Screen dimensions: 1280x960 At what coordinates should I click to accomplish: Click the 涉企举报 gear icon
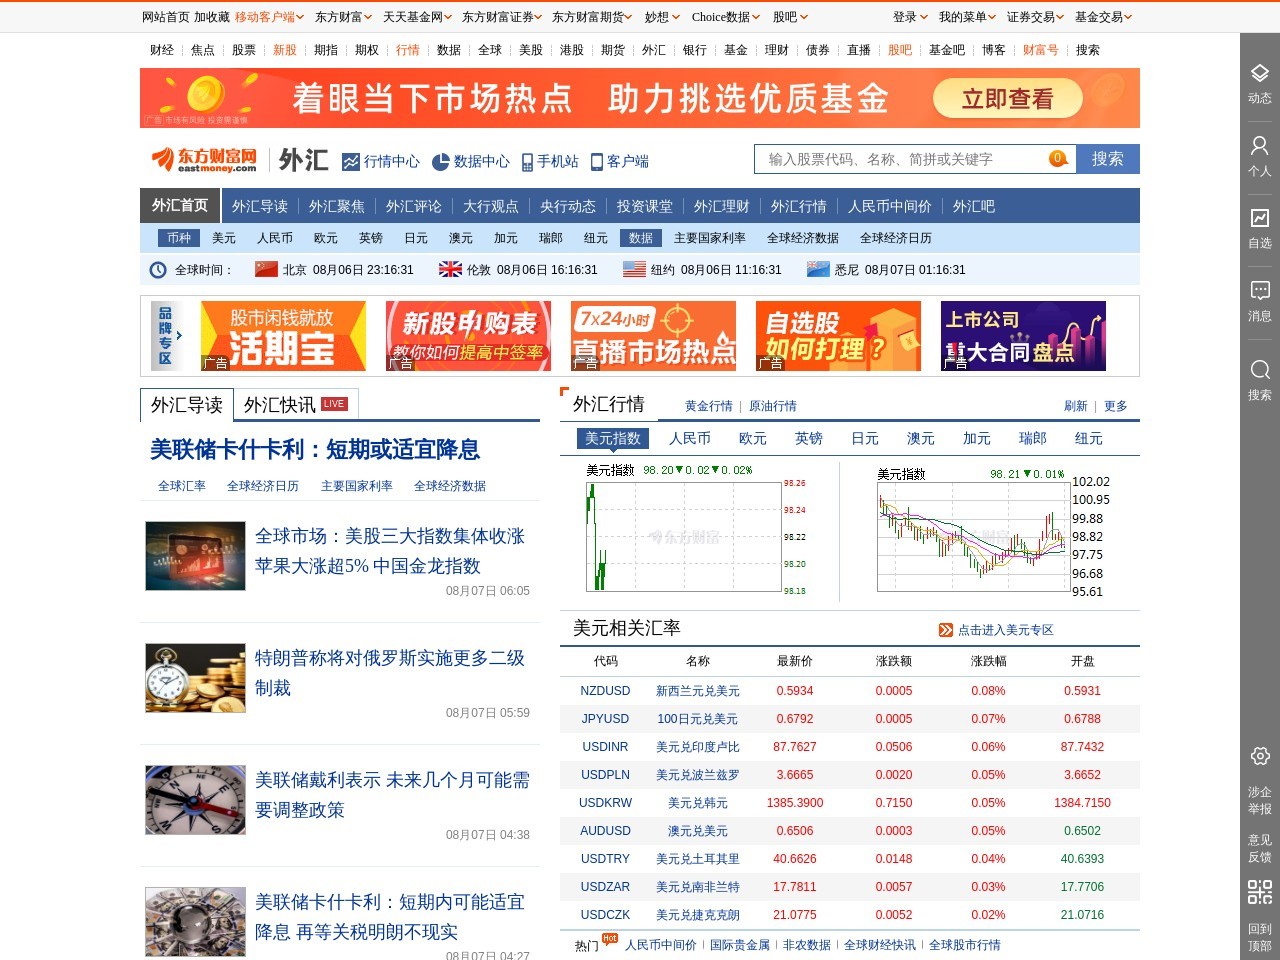(x=1258, y=757)
